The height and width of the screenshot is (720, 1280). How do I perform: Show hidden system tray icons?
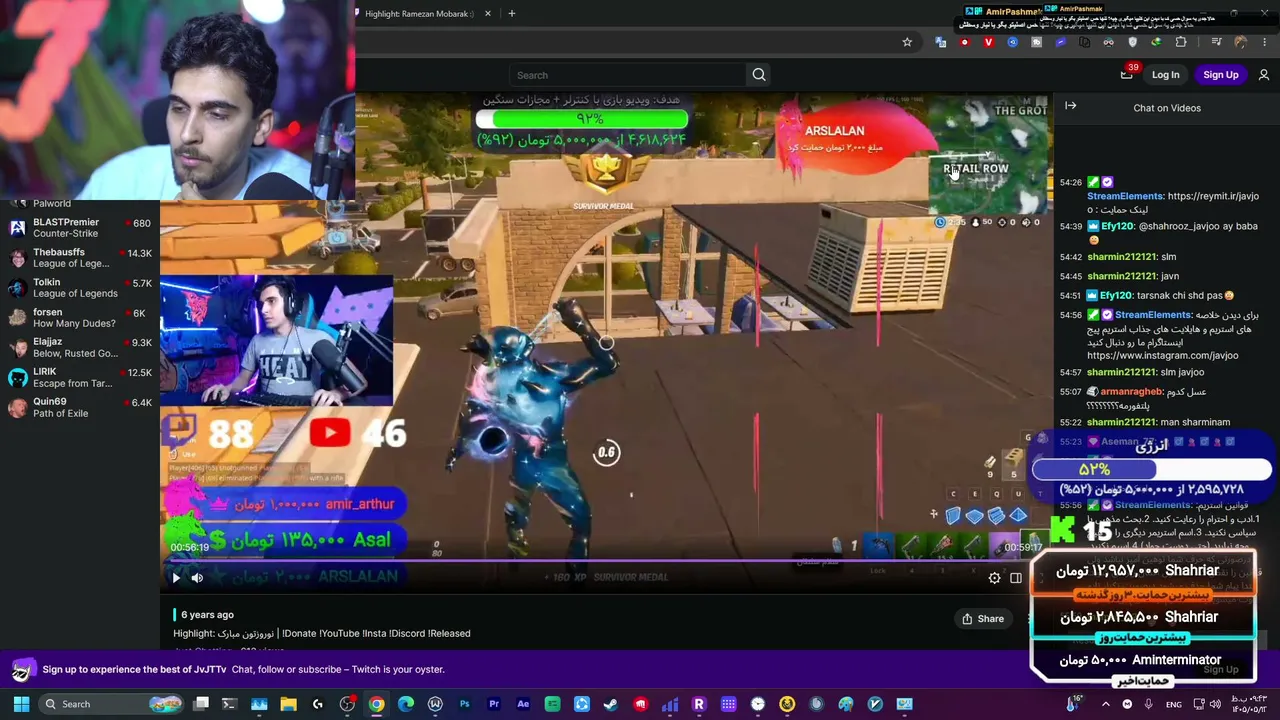(x=1107, y=704)
